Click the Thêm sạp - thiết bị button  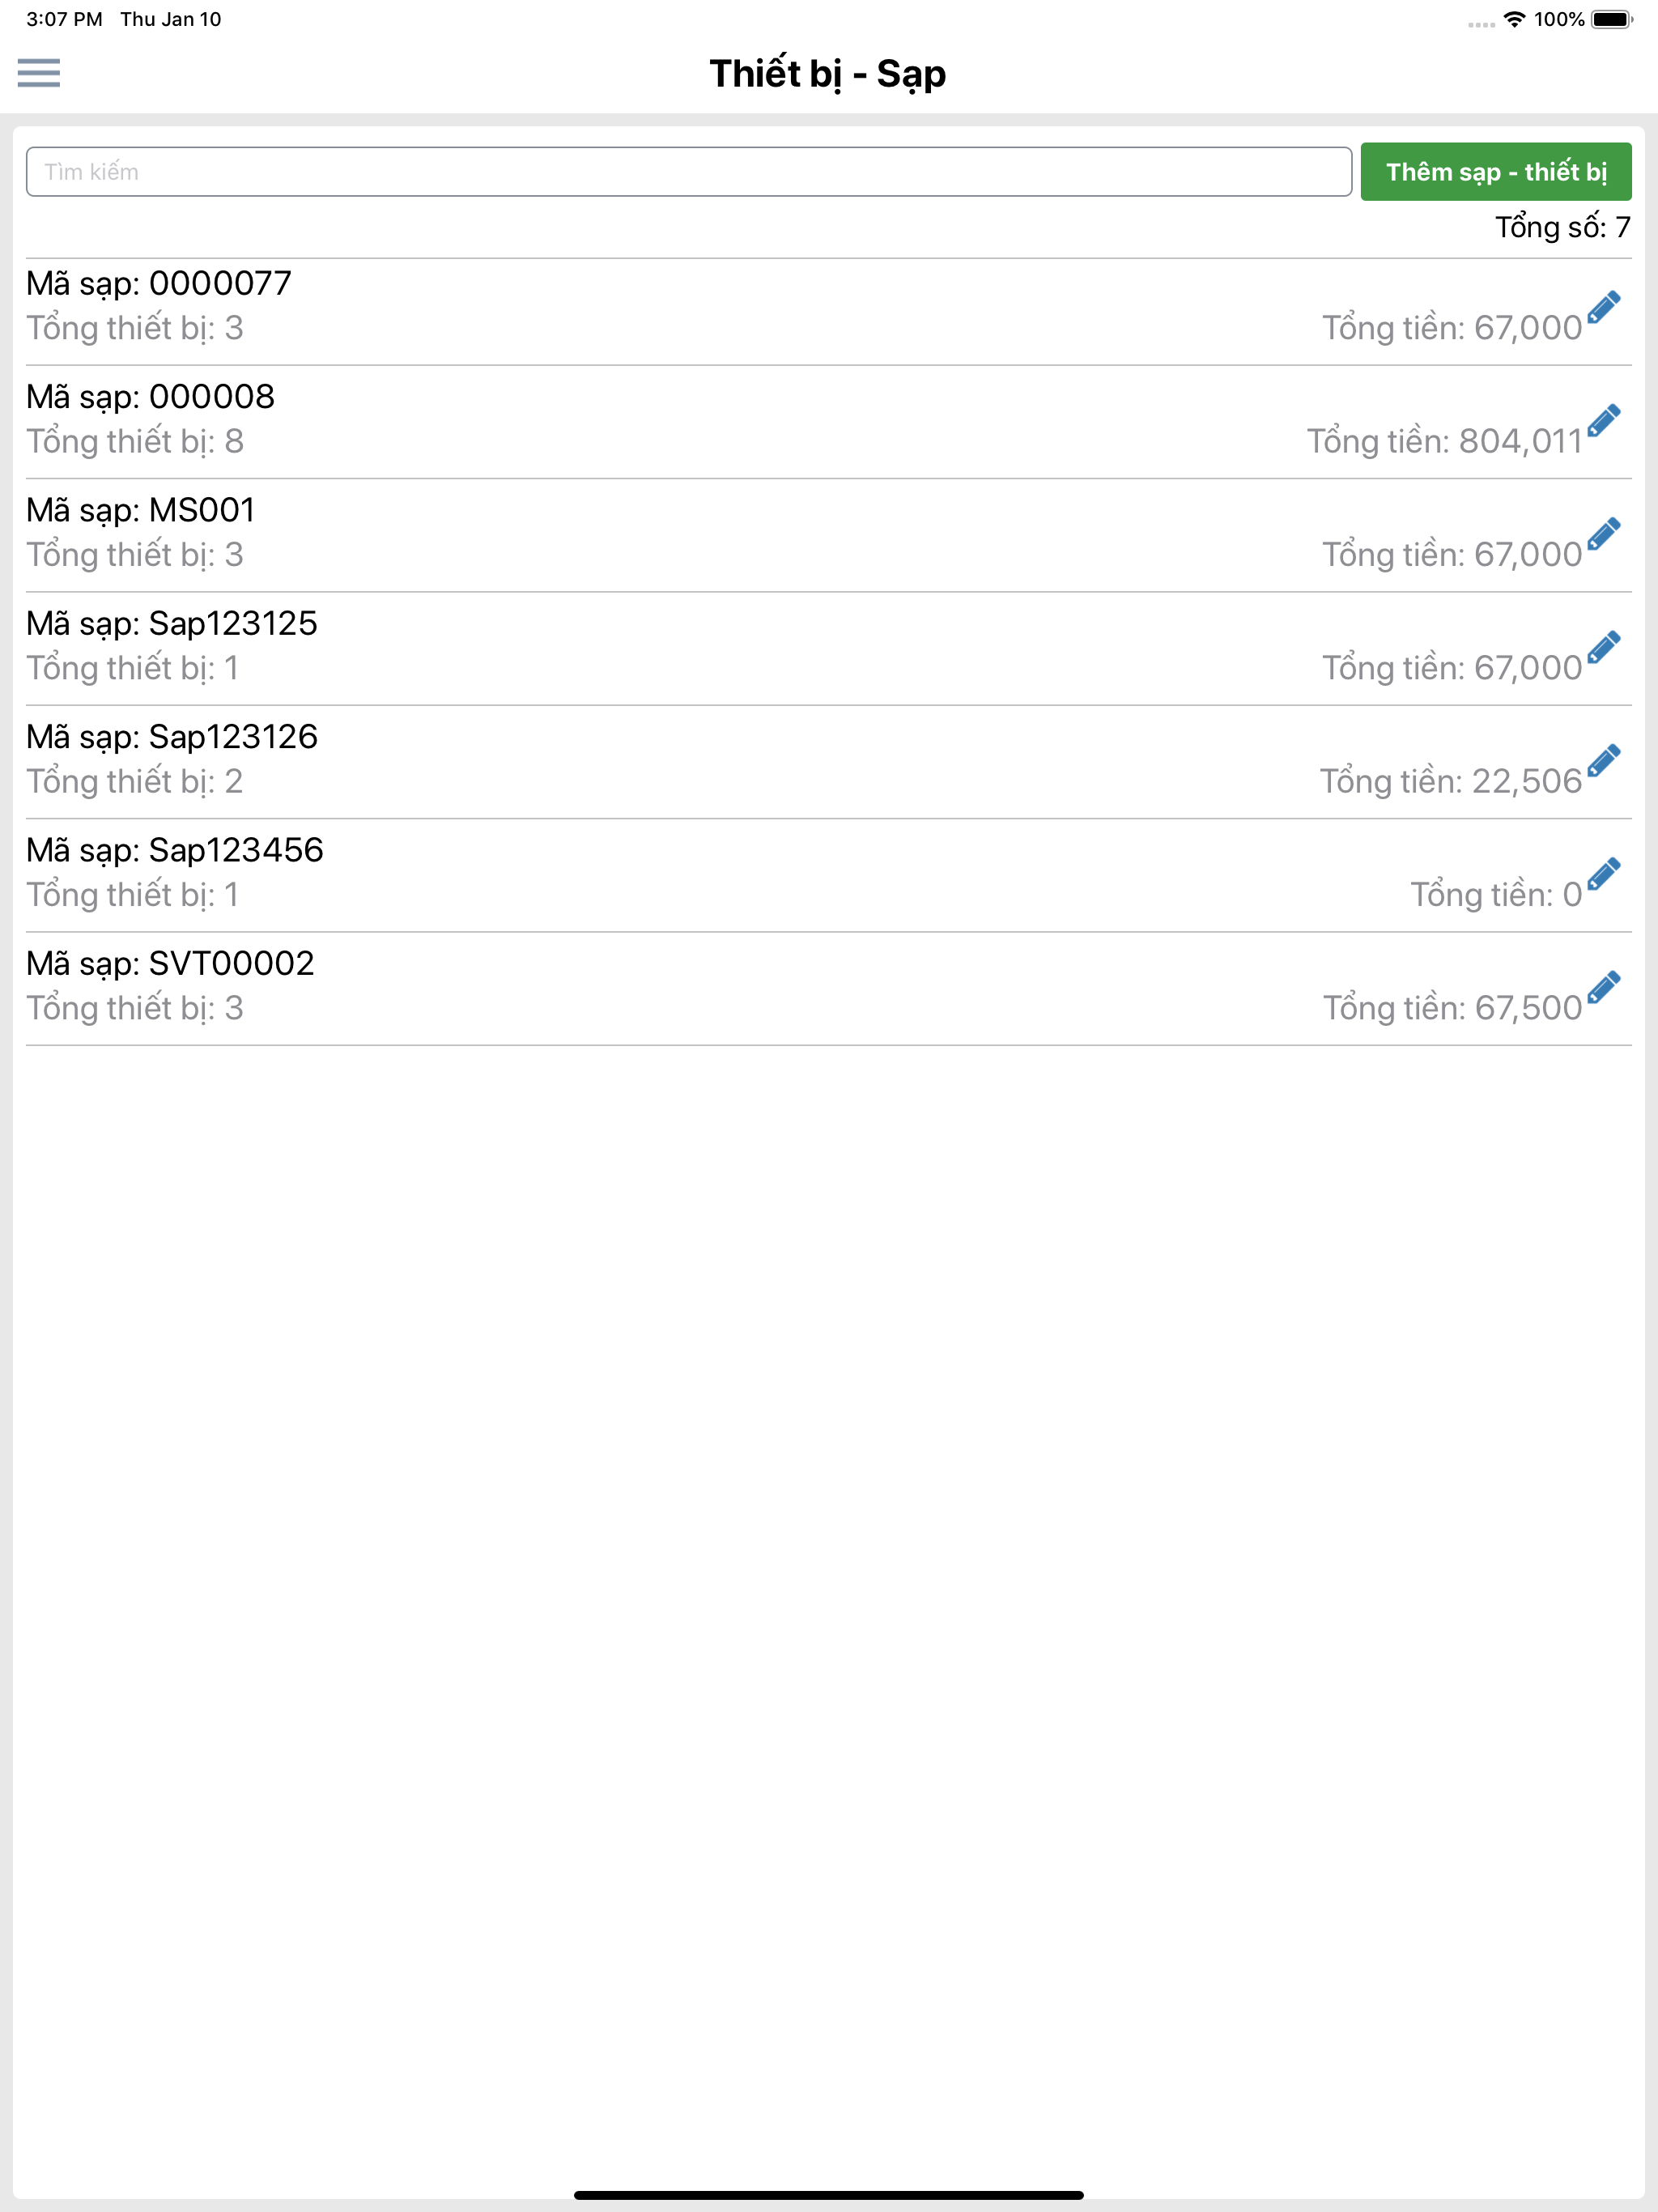(1496, 172)
